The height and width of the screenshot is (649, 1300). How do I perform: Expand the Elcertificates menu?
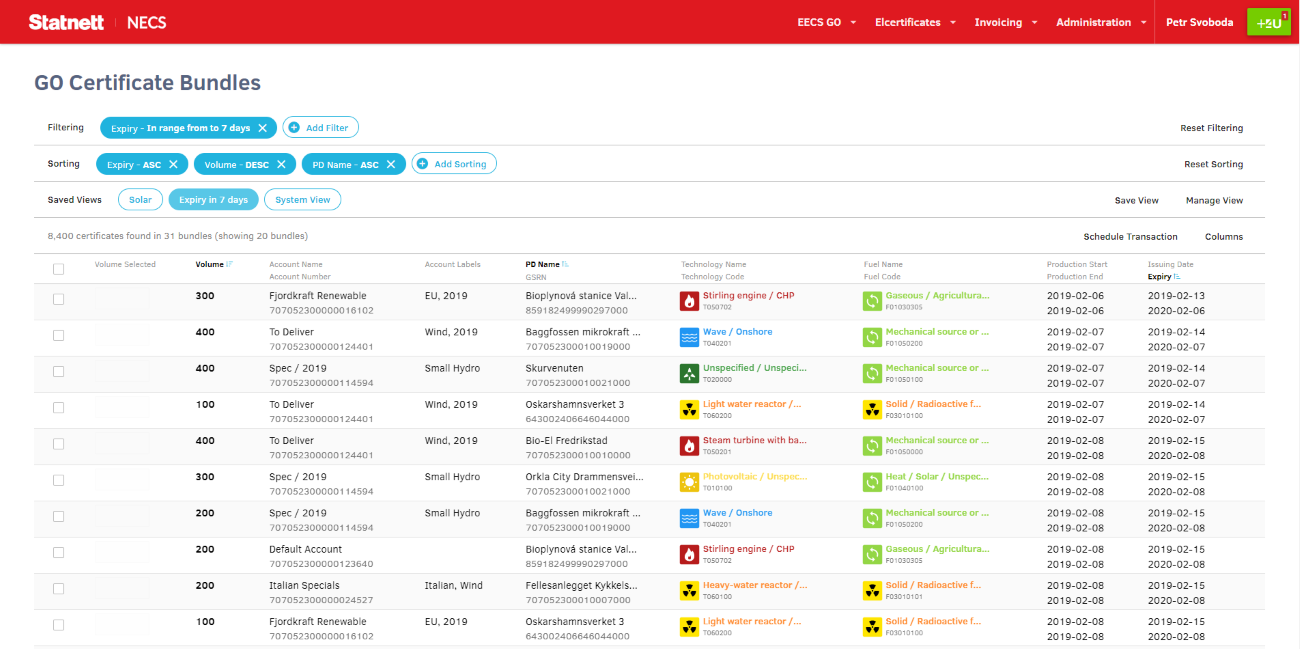[x=915, y=22]
